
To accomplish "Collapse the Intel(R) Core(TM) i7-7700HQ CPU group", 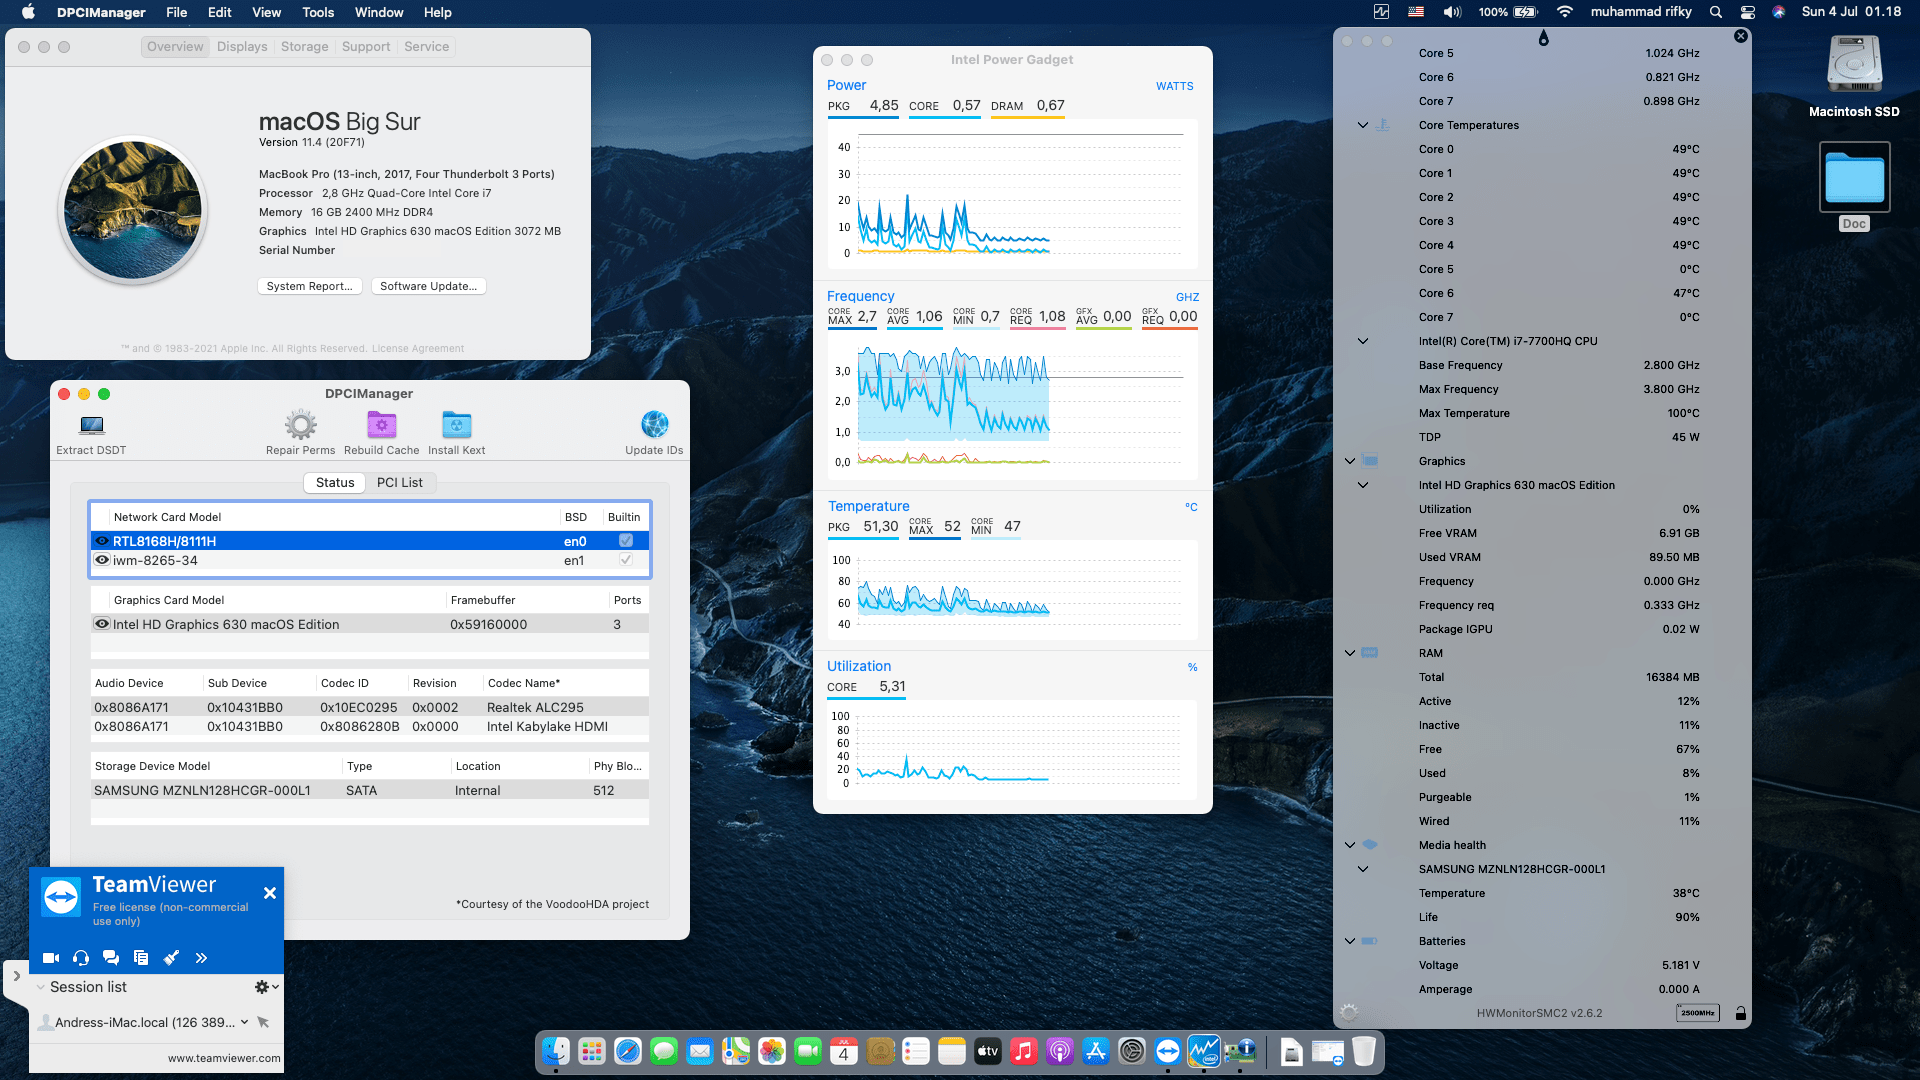I will (x=1362, y=341).
